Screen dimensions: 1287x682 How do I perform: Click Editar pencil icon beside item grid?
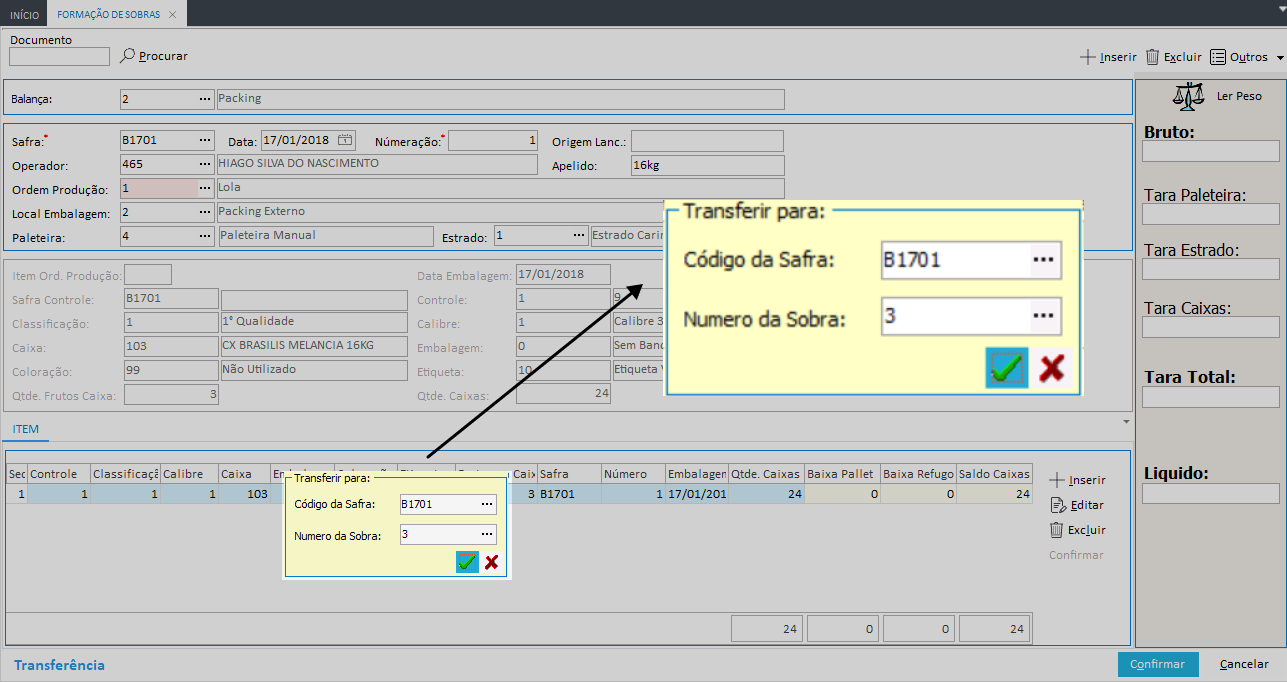pyautogui.click(x=1057, y=505)
